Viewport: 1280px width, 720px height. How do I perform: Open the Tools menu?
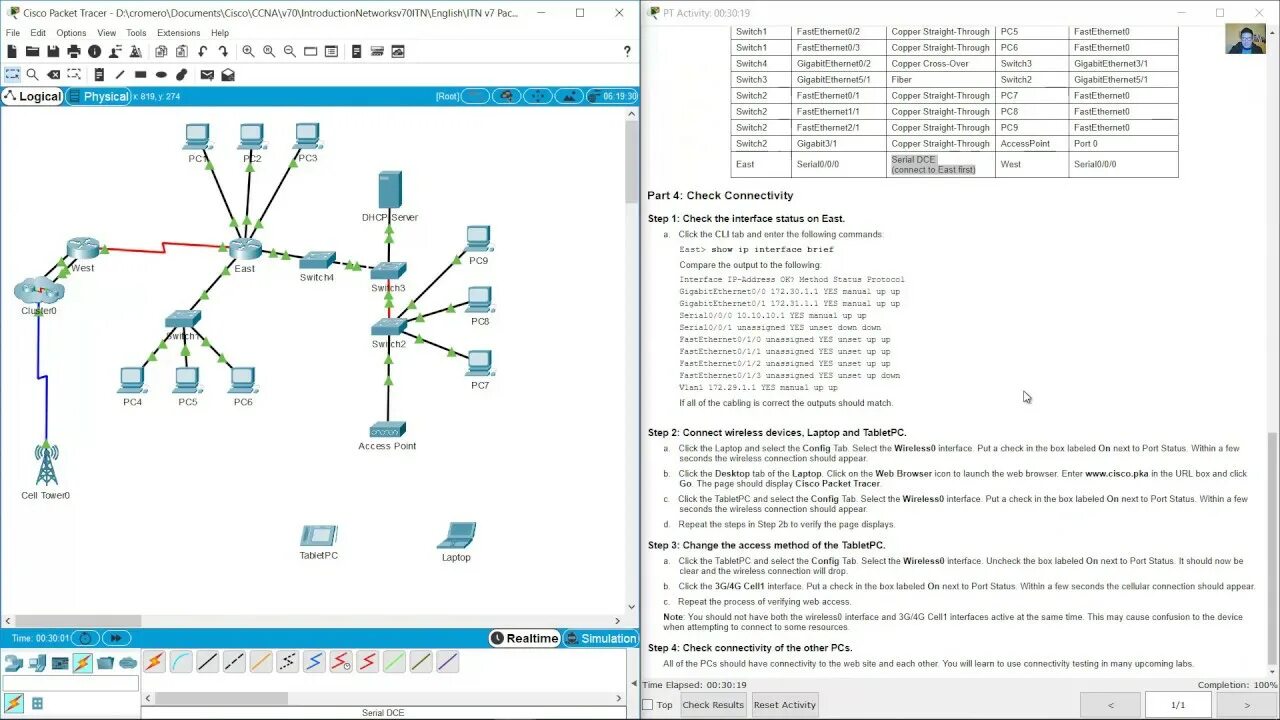click(x=136, y=33)
